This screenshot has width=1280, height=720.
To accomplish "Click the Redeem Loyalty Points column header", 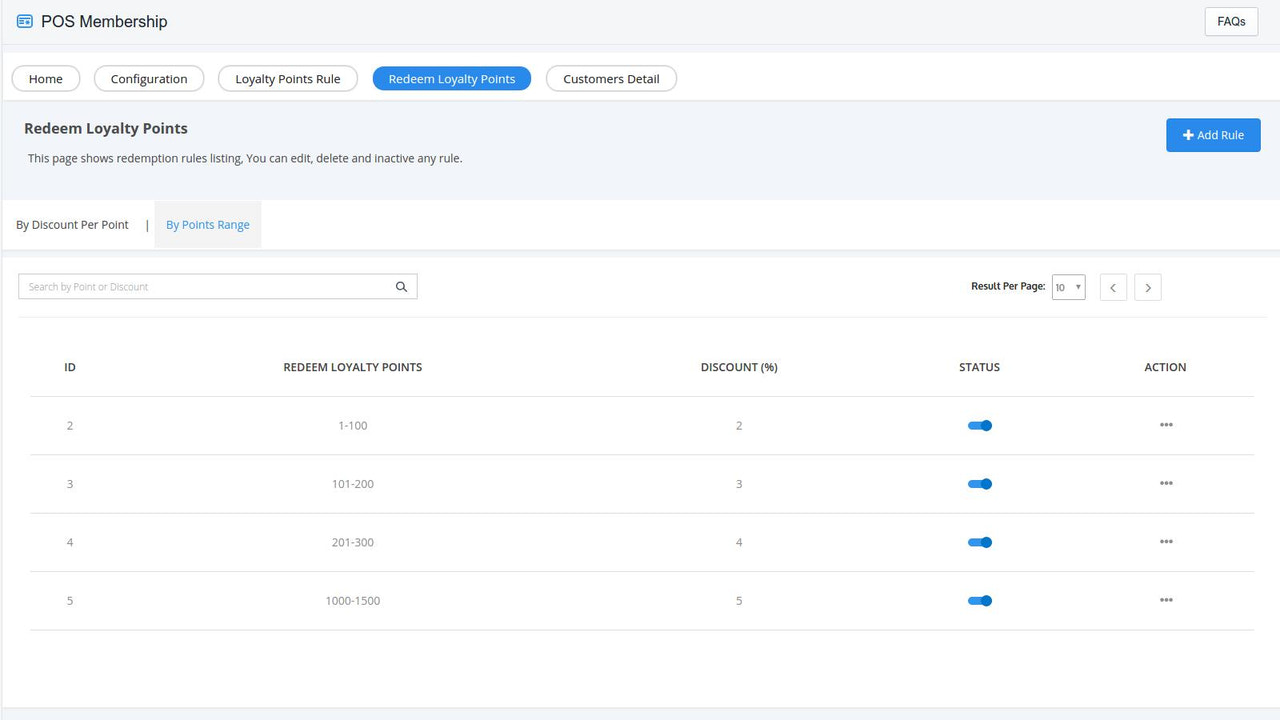I will click(x=353, y=367).
